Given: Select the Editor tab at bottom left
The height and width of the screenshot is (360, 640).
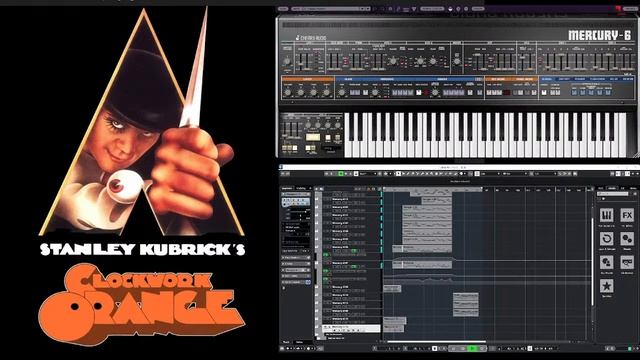Looking at the screenshot, I should (x=300, y=342).
